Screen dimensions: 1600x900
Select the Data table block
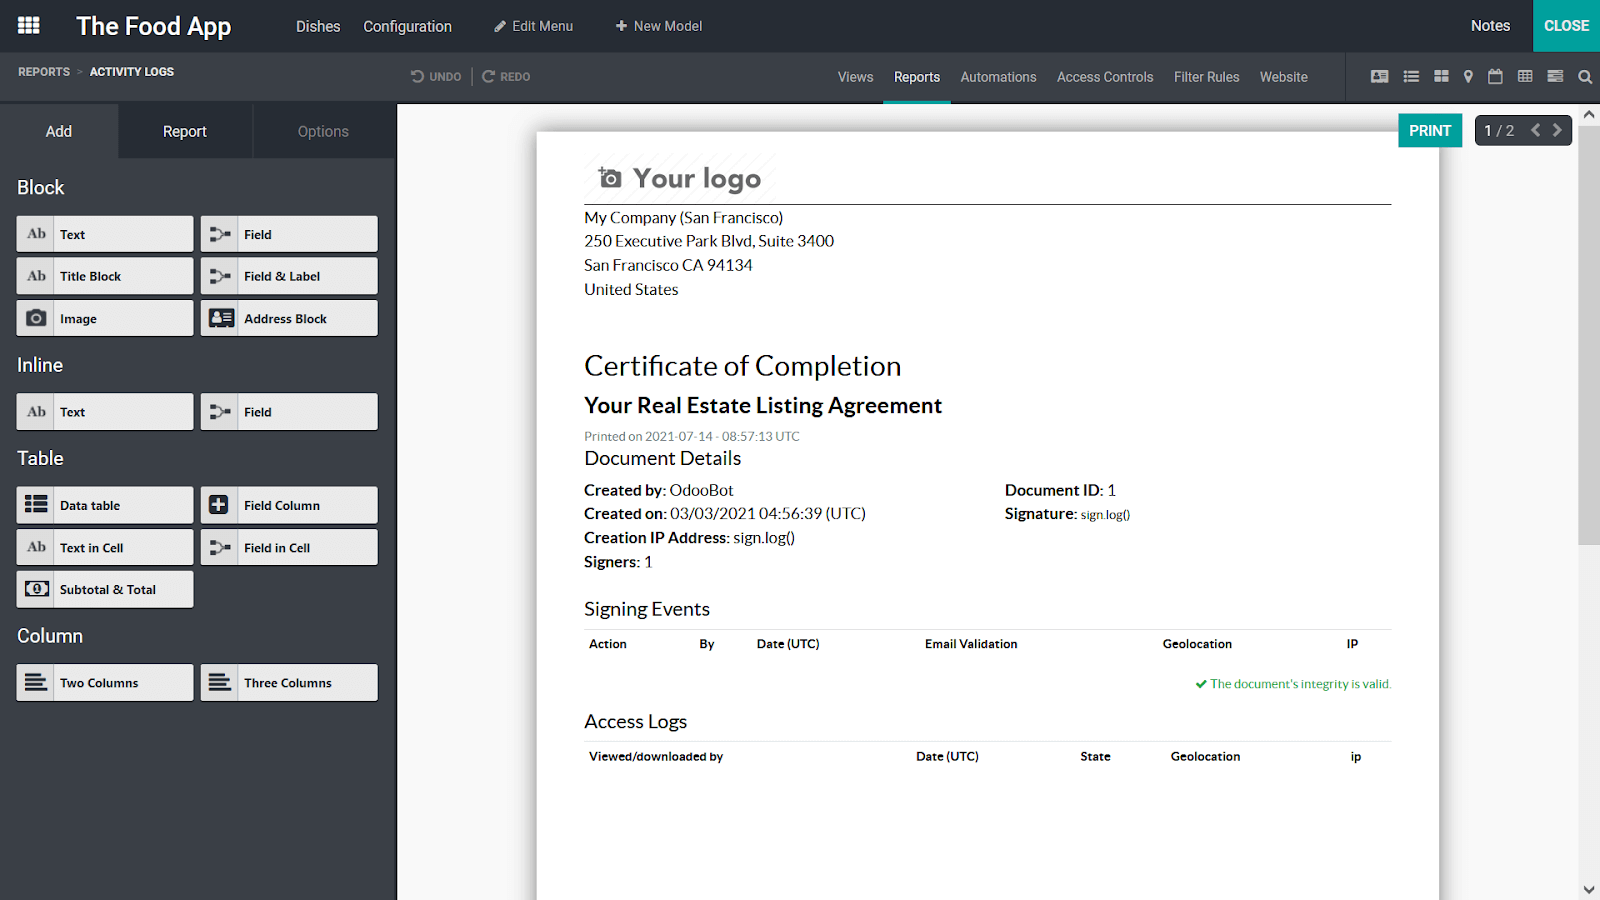(x=105, y=505)
